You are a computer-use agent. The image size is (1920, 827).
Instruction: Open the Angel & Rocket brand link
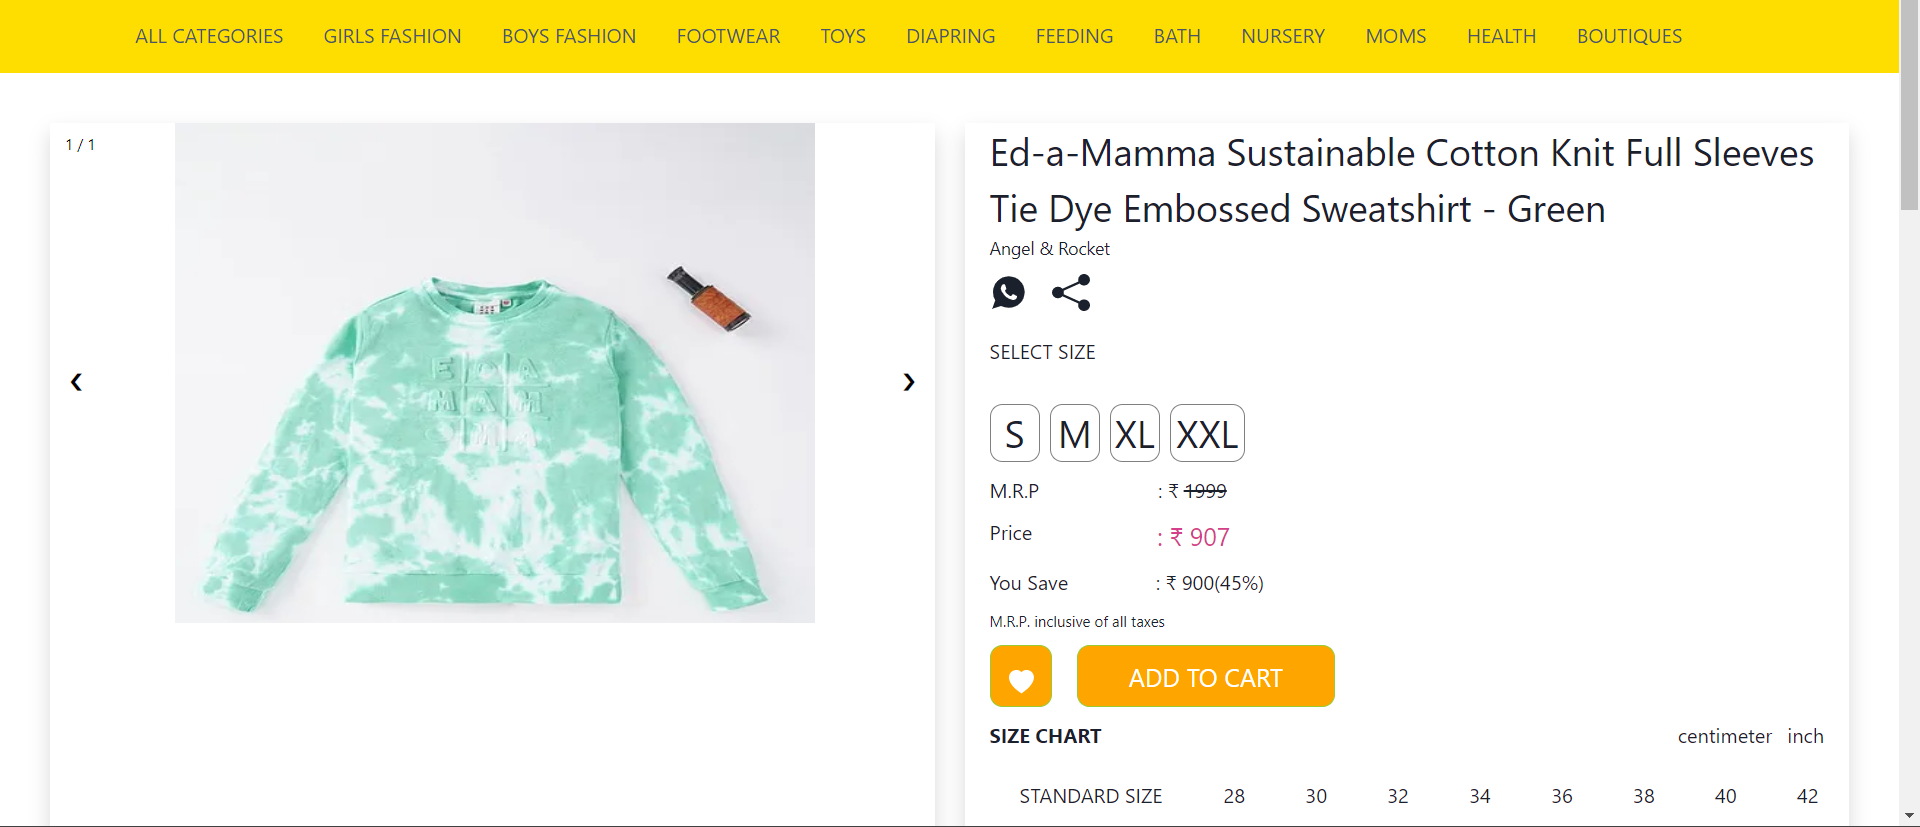pyautogui.click(x=1049, y=249)
